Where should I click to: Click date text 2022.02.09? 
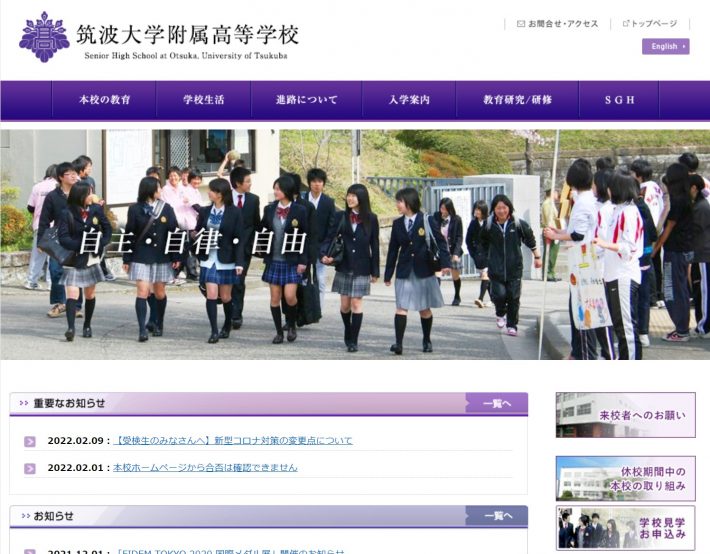tap(76, 441)
